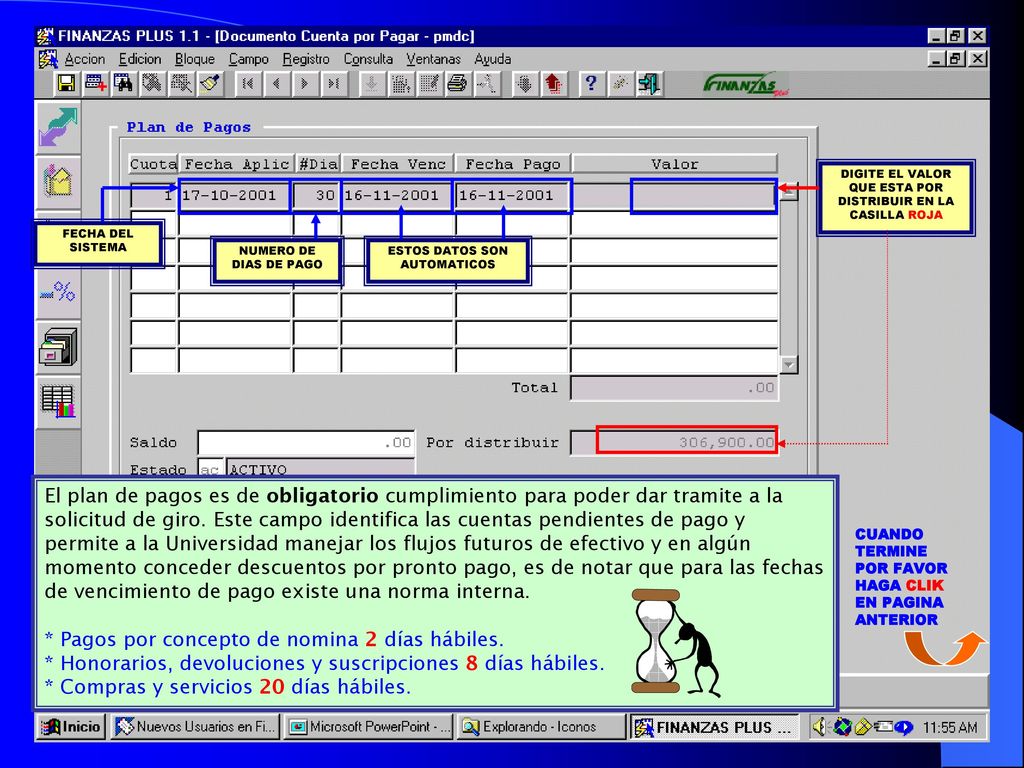This screenshot has width=1024, height=768.
Task: Click the Estado field showing ACTIVO
Action: 319,469
